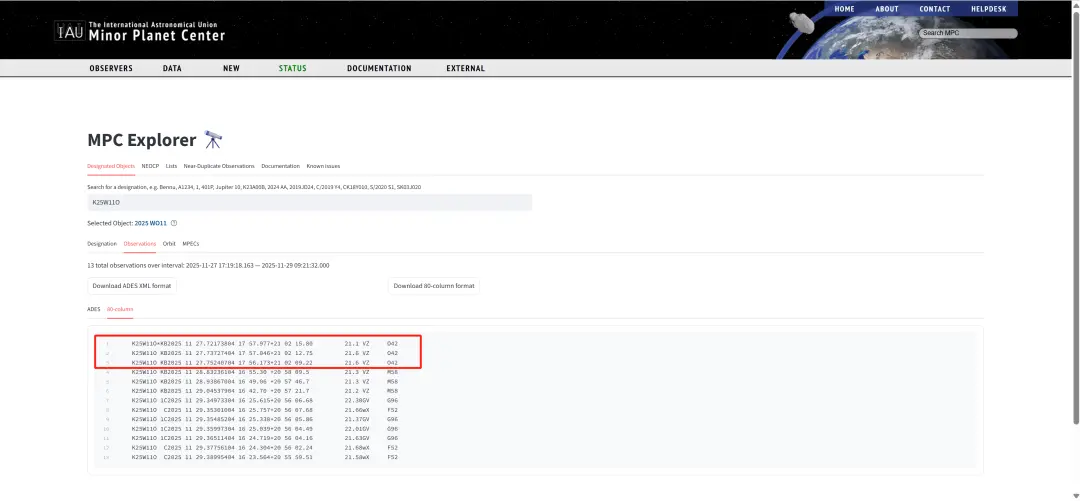The image size is (1080, 501).
Task: Switch to the Orbit tab
Action: pyautogui.click(x=169, y=243)
